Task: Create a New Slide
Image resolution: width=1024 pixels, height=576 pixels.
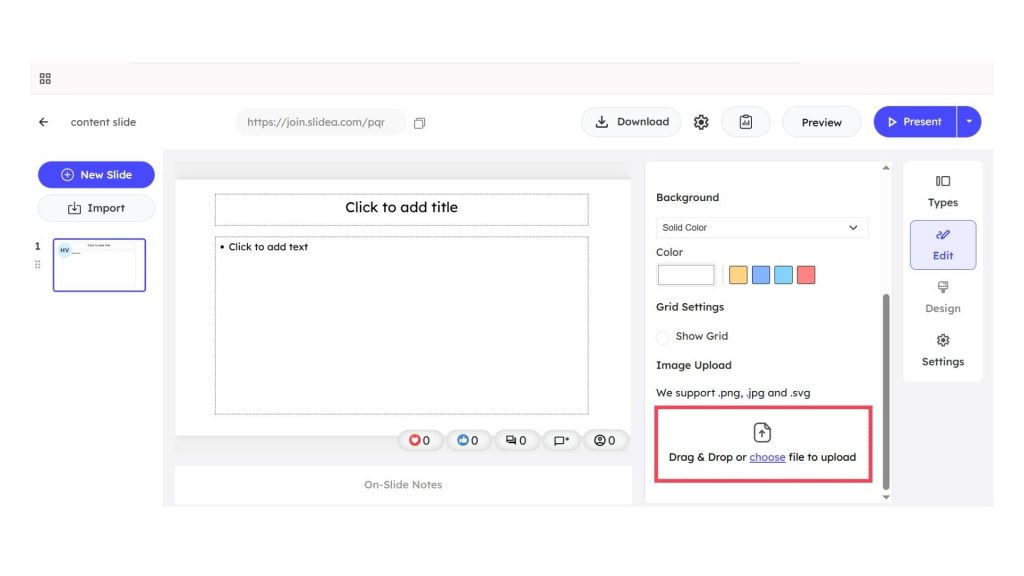Action: coord(96,174)
